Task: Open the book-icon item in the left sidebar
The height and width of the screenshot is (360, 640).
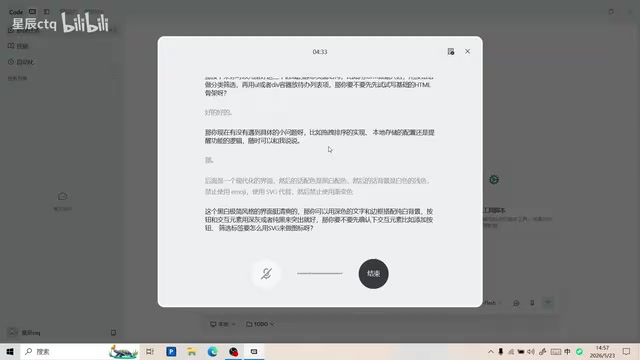Action: (18, 46)
